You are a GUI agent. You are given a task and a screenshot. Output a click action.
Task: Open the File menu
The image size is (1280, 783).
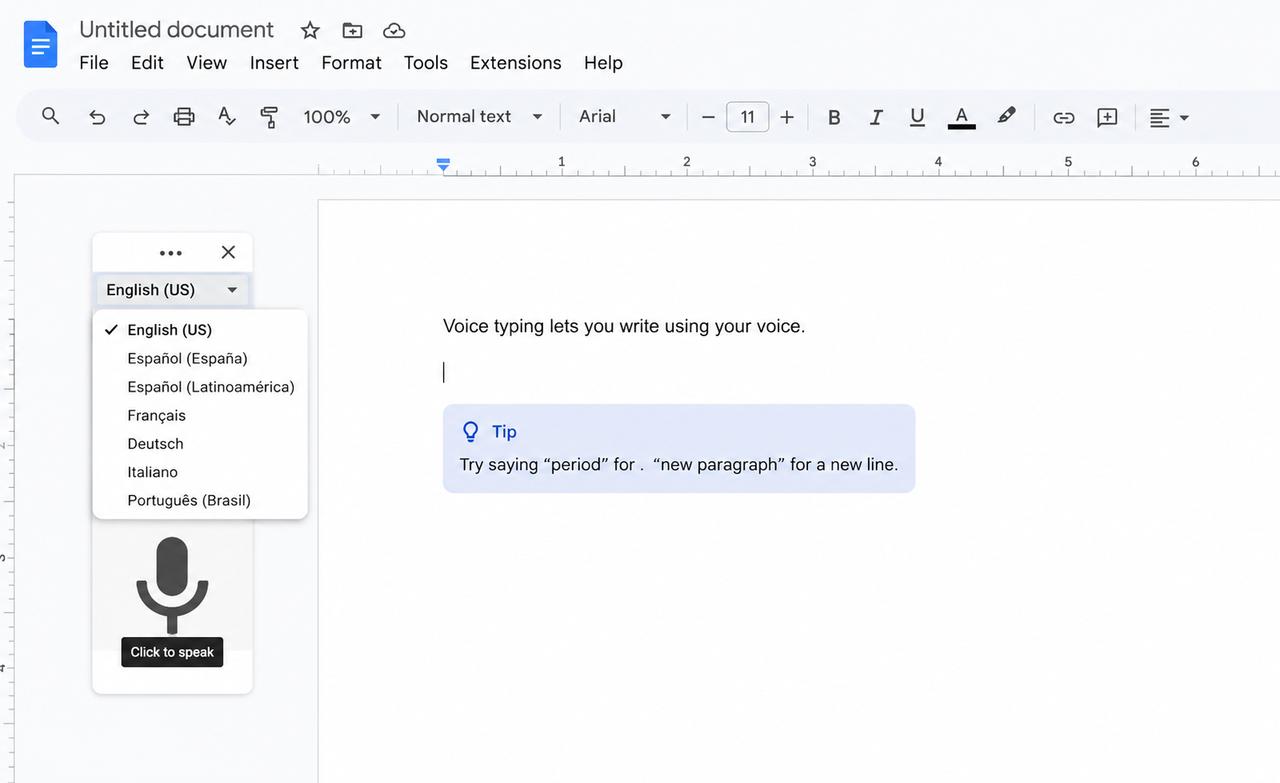pyautogui.click(x=94, y=62)
